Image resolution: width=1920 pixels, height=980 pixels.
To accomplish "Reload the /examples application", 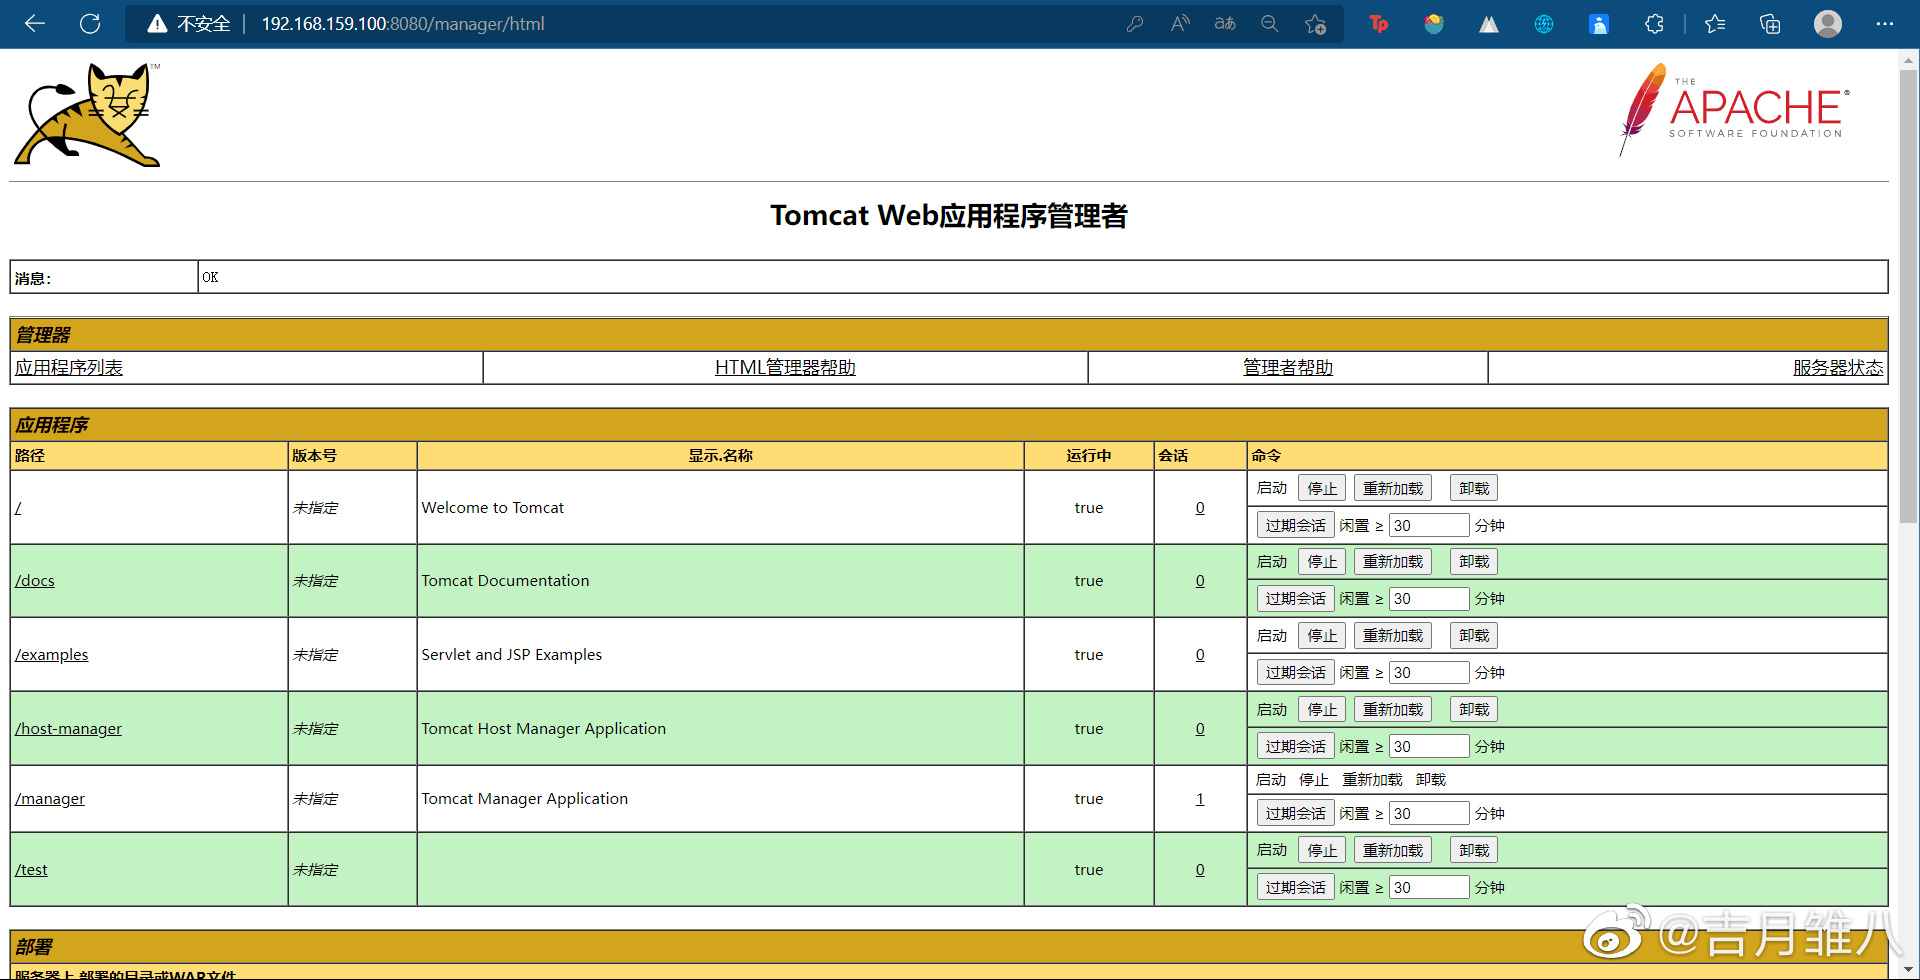I will click(x=1393, y=635).
